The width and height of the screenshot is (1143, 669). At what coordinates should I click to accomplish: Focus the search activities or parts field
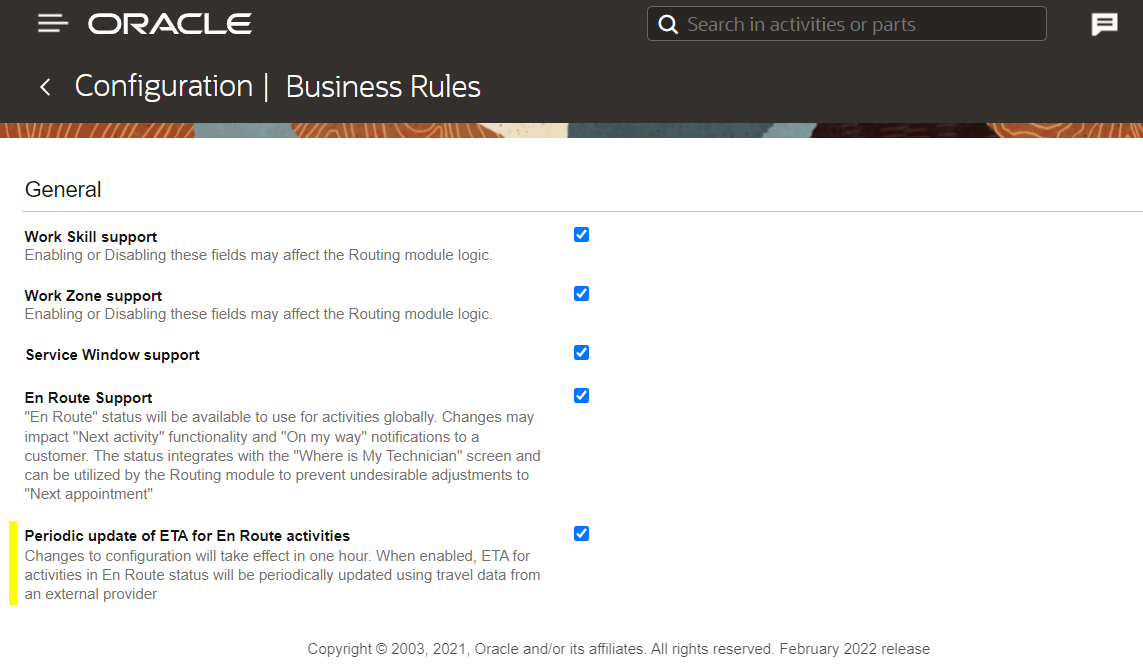[847, 24]
